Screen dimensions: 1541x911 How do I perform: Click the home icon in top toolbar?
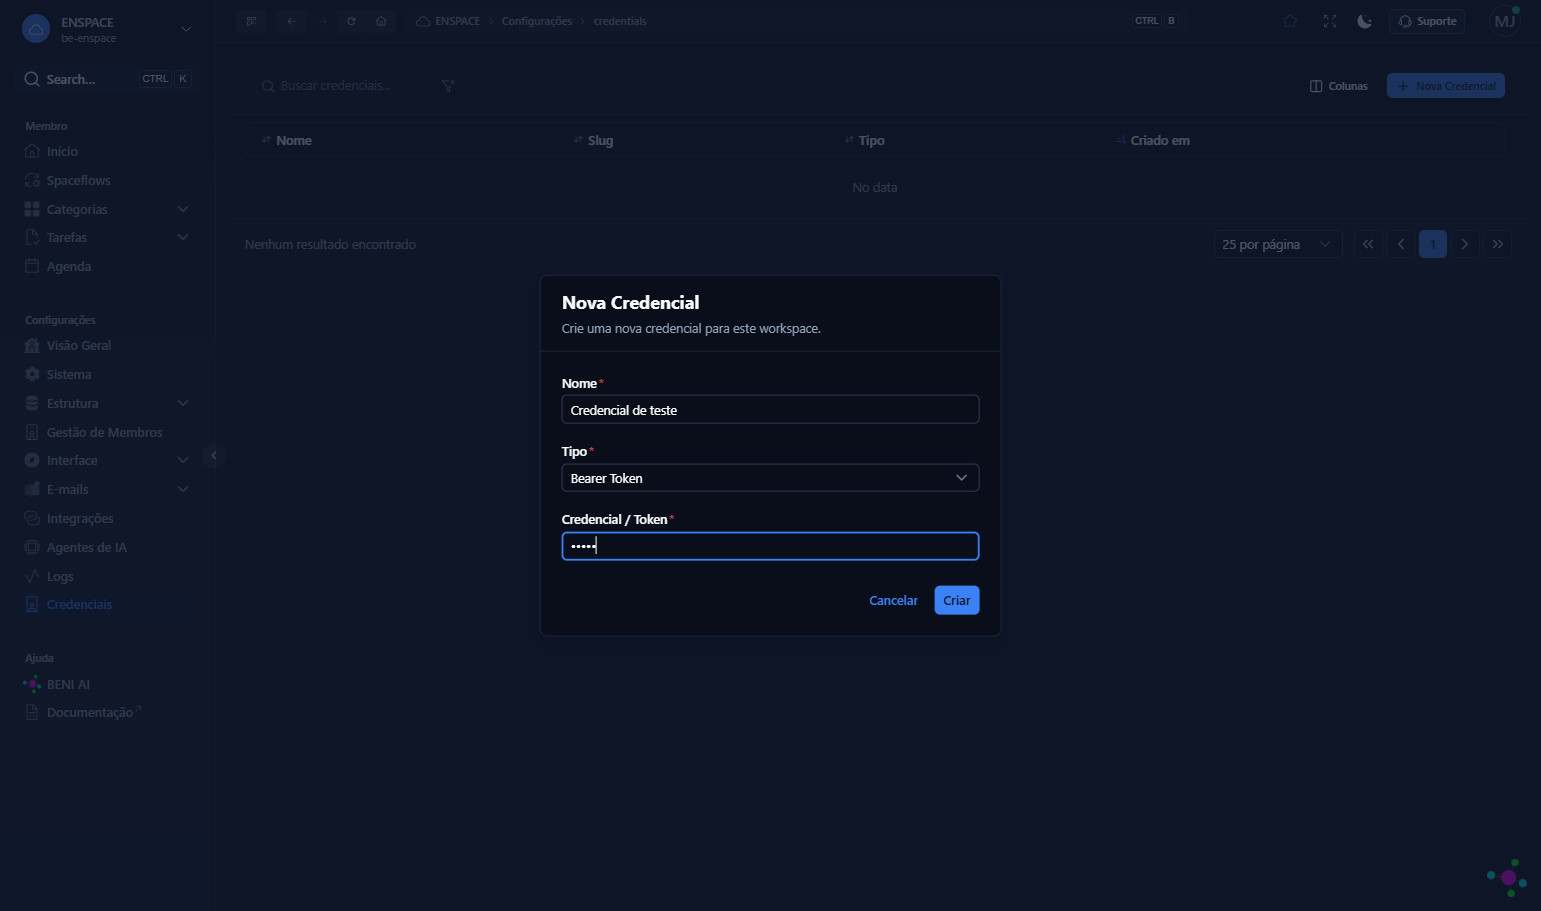pos(381,21)
